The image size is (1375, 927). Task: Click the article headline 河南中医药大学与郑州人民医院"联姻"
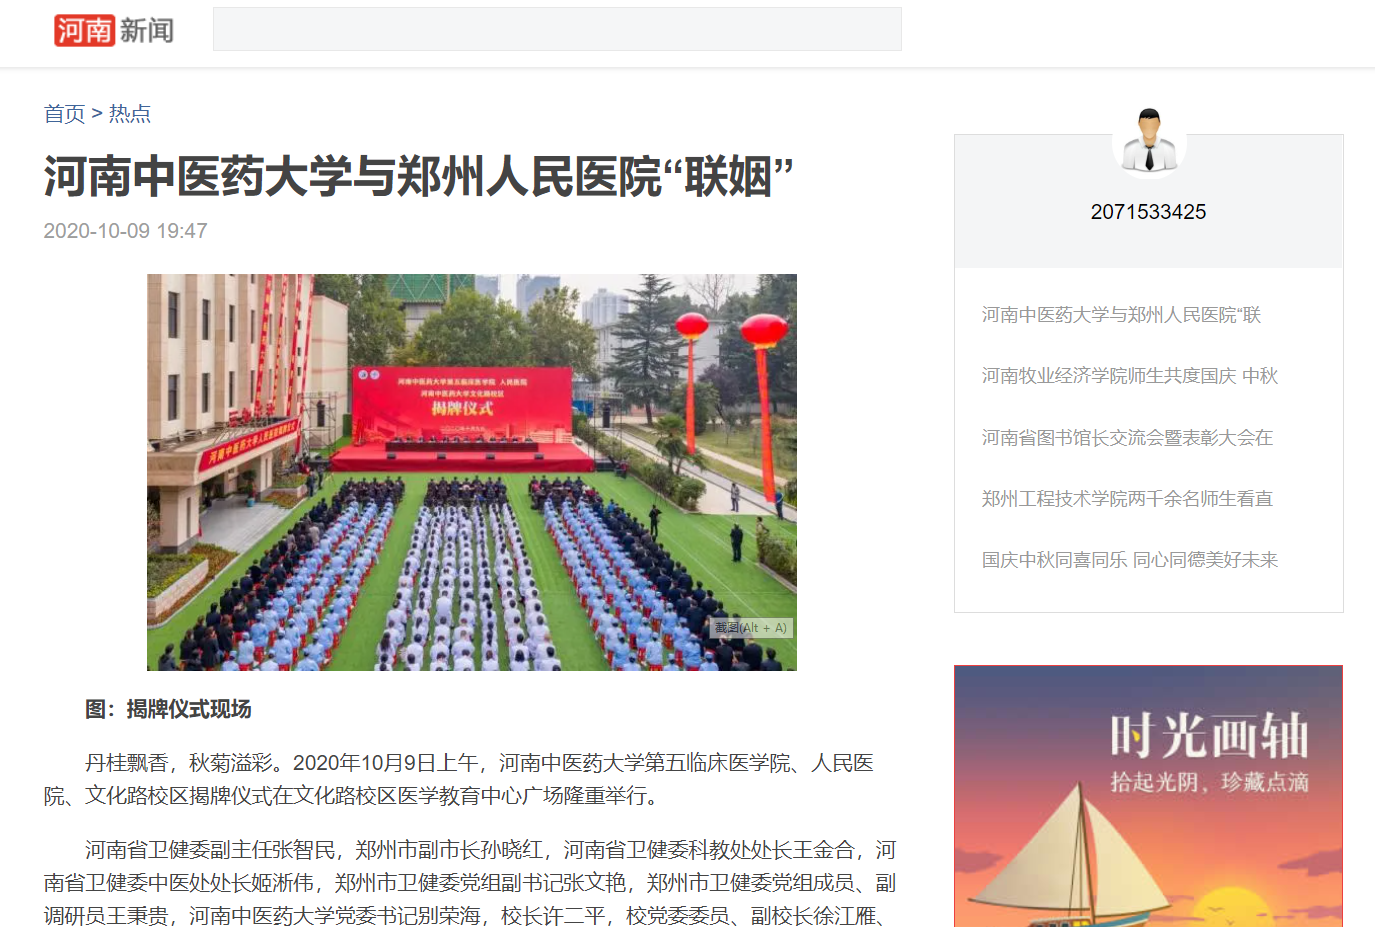419,177
